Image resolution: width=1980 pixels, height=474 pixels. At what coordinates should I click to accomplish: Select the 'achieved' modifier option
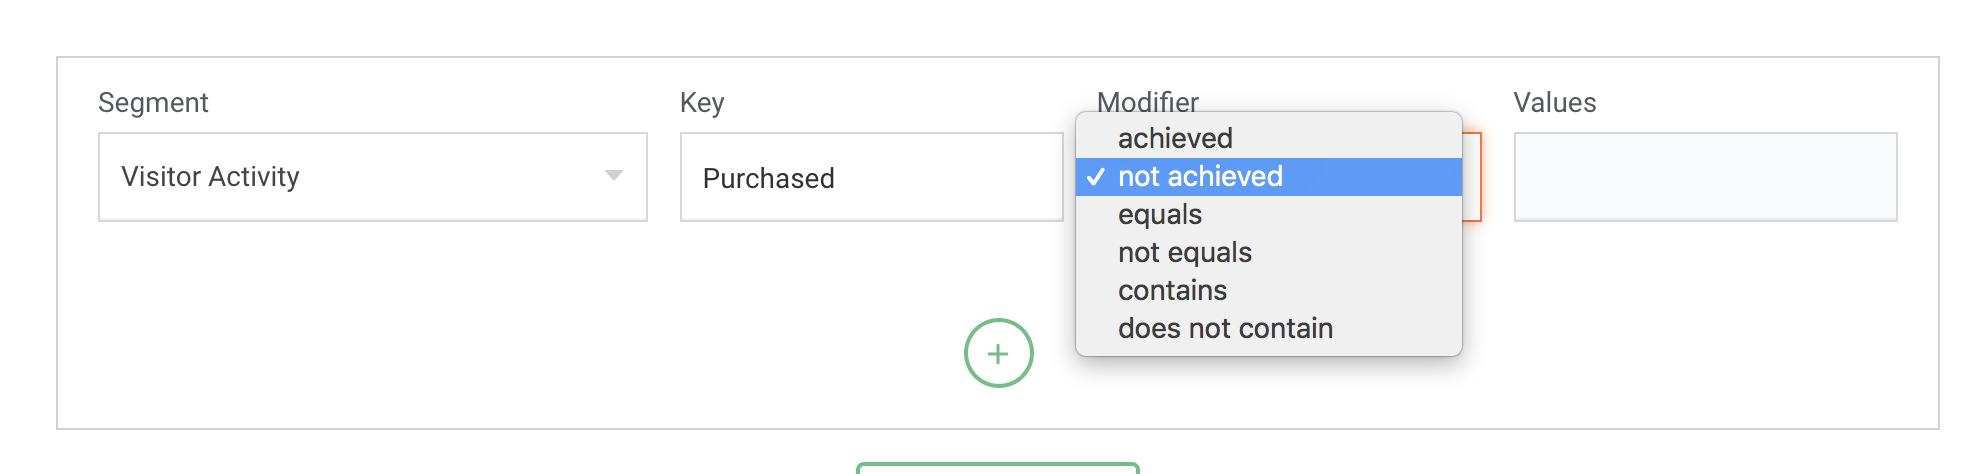[1175, 138]
